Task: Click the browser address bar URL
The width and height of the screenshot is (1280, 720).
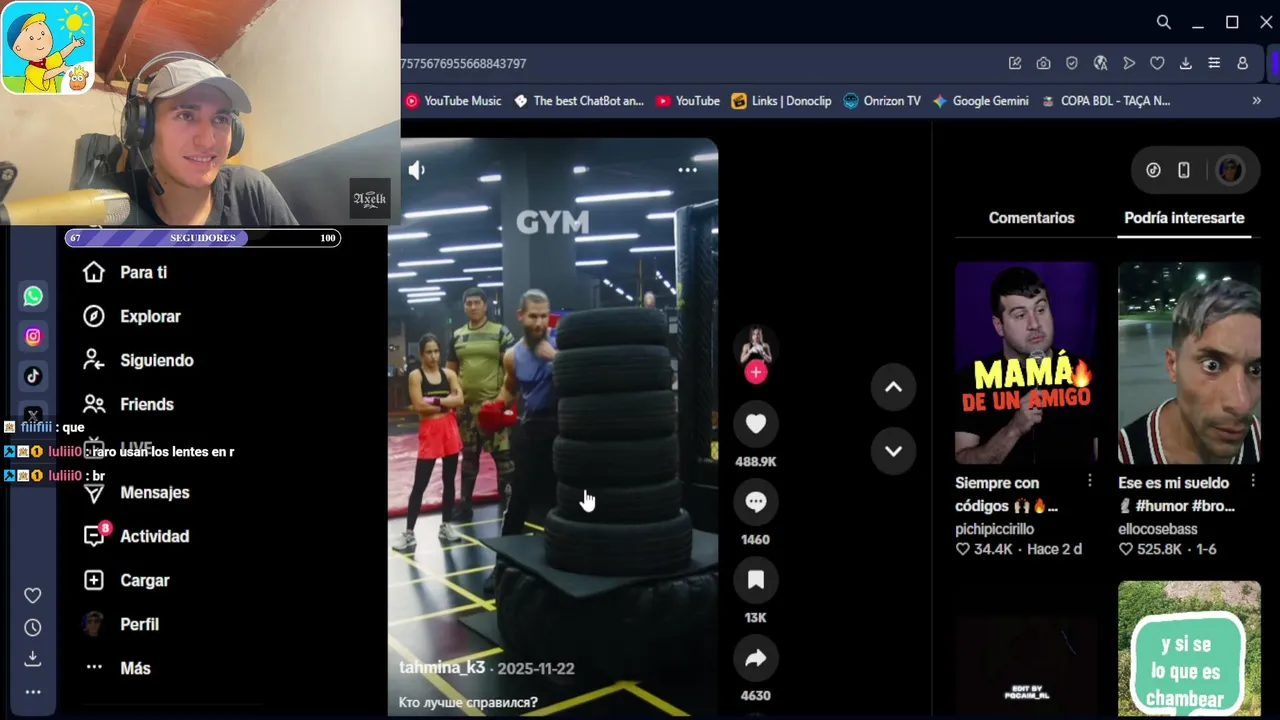Action: click(x=463, y=63)
